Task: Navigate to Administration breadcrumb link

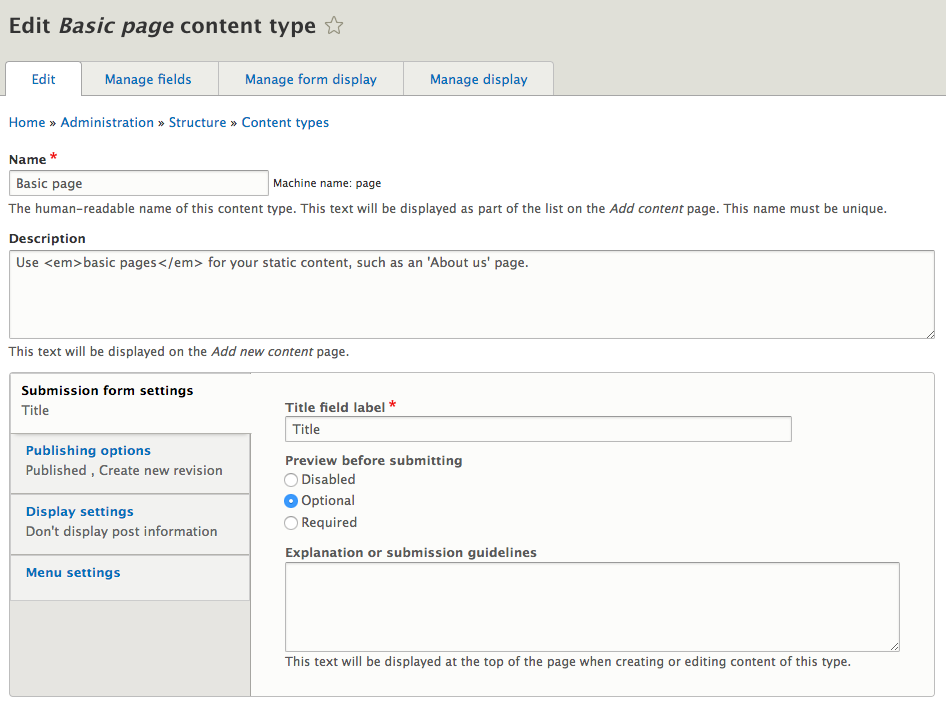Action: point(107,123)
